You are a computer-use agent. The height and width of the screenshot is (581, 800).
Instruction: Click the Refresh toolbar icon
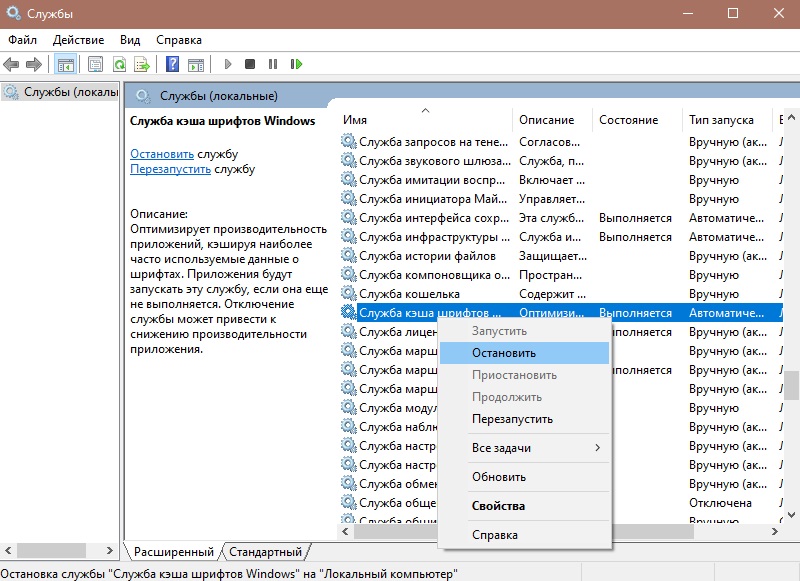coord(119,64)
